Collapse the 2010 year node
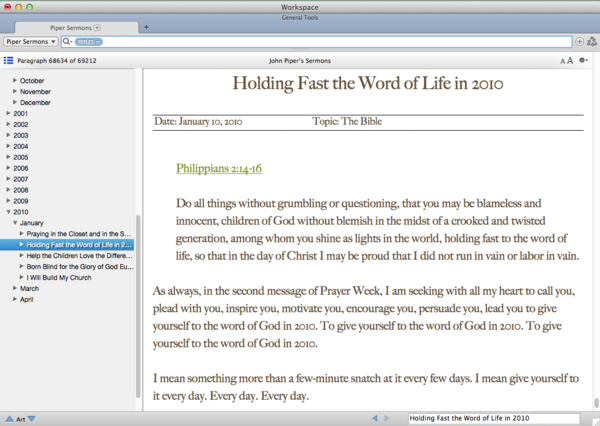This screenshot has height=426, width=600. [x=8, y=212]
